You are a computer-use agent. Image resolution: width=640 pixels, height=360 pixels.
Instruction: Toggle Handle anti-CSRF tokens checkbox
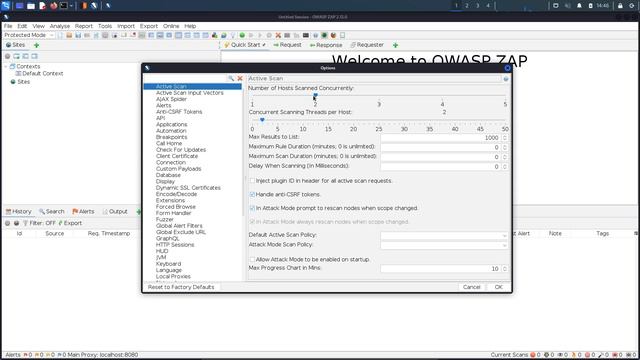tap(252, 194)
